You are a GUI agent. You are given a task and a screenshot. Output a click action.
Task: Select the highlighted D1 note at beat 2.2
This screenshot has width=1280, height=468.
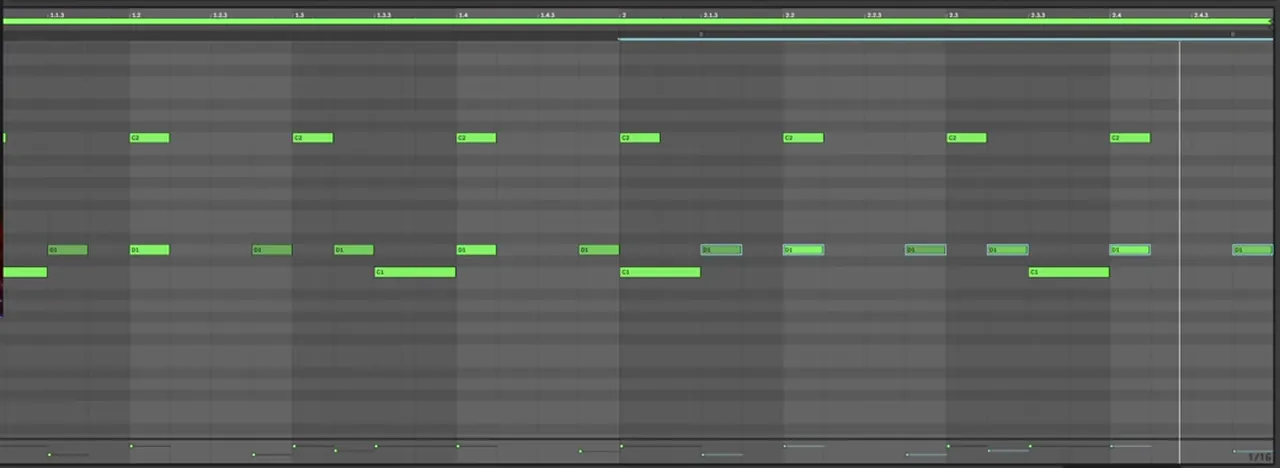804,250
